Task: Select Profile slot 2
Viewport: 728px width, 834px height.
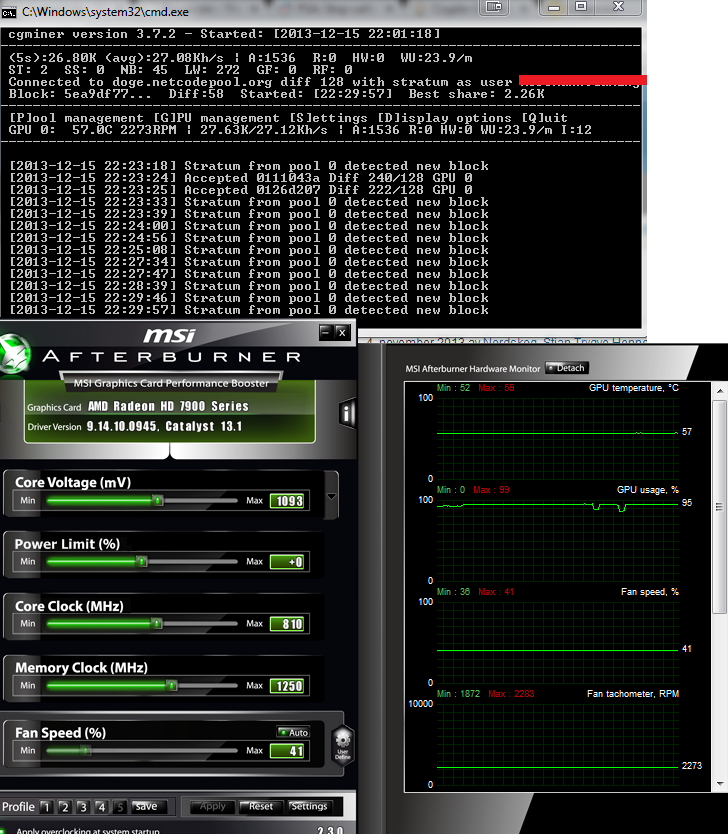Action: pos(65,807)
